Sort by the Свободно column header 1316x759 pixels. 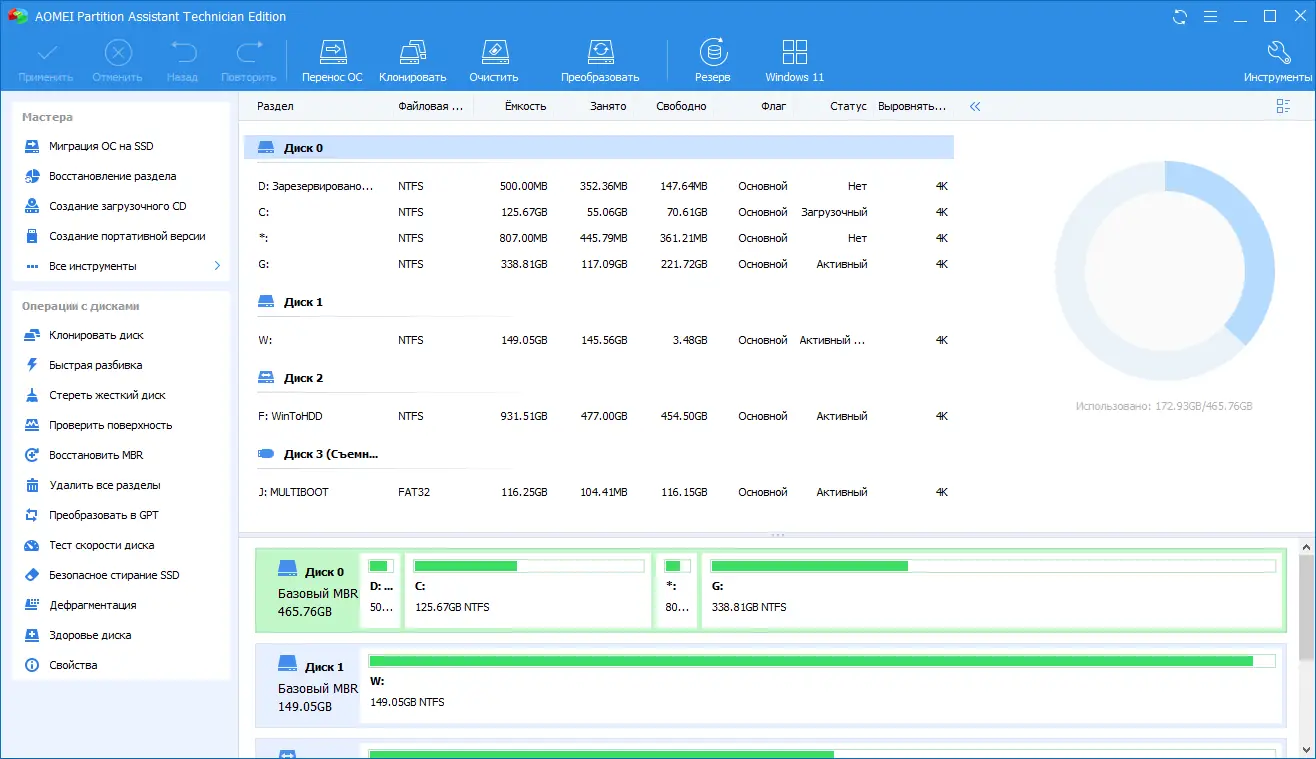(681, 106)
